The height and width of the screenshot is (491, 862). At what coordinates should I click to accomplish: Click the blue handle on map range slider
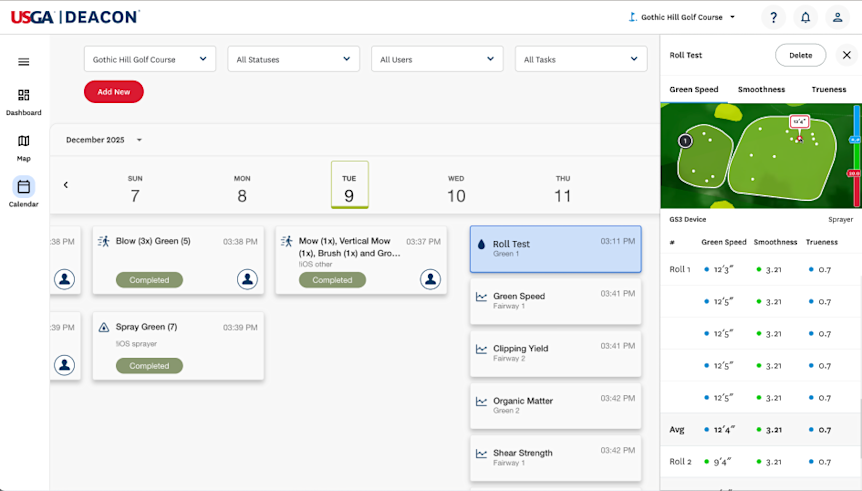855,140
